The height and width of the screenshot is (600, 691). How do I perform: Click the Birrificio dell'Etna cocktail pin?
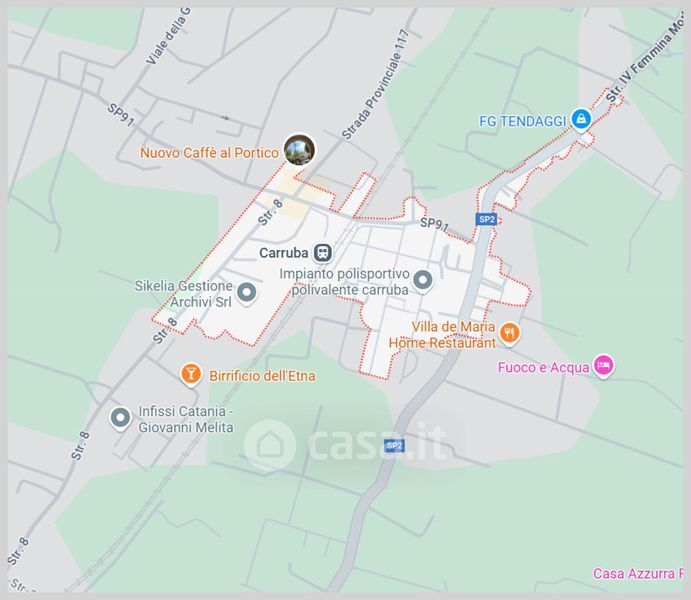[x=191, y=375]
